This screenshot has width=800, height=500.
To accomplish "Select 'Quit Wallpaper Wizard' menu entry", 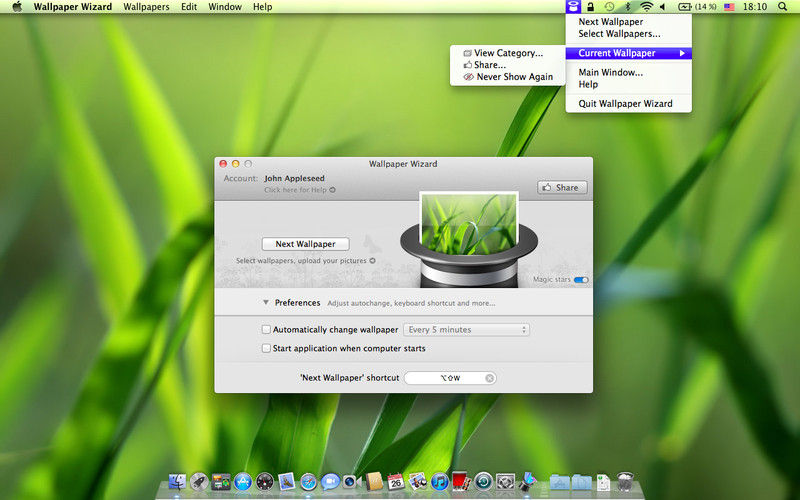I will tap(625, 104).
